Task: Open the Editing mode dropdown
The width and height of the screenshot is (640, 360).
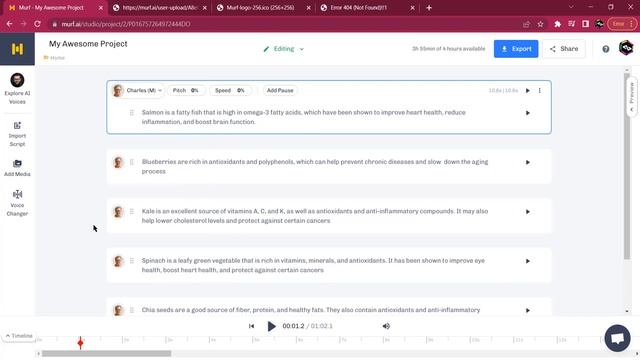Action: tap(284, 49)
